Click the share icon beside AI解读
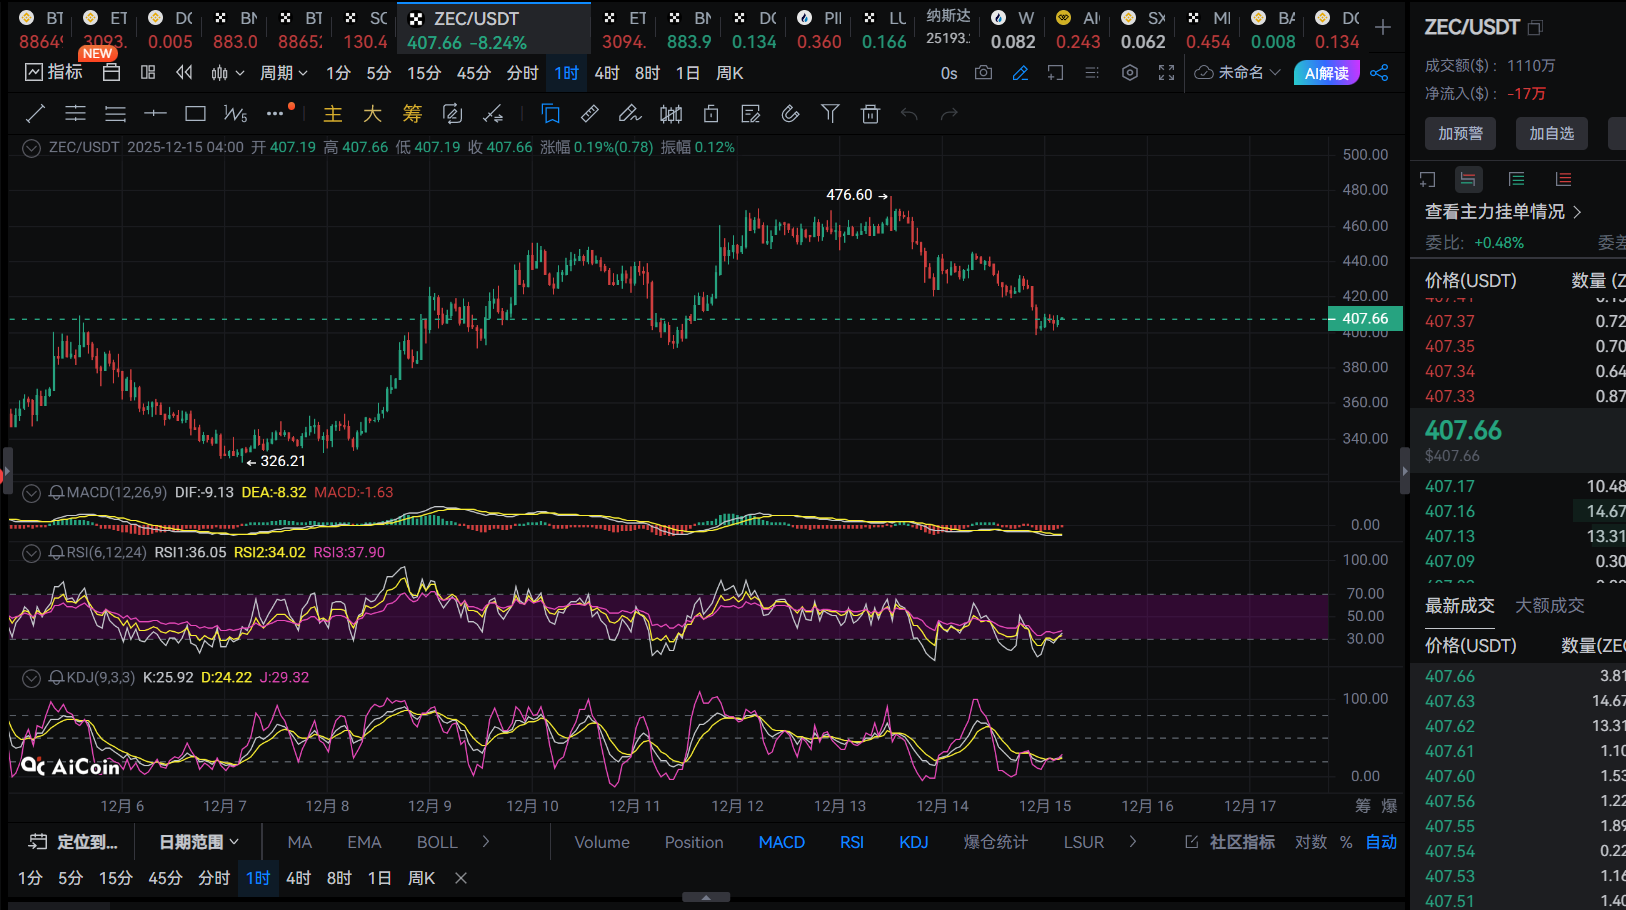The height and width of the screenshot is (910, 1626). click(1380, 73)
